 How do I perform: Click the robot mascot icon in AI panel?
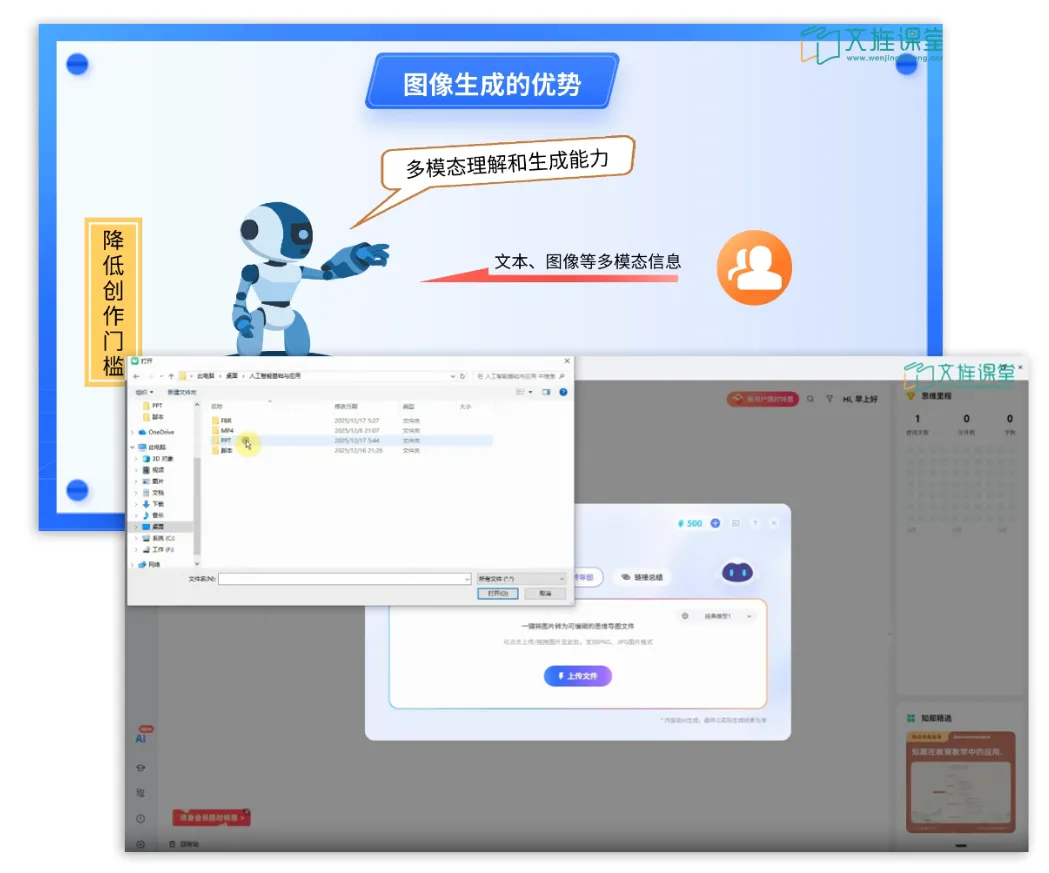point(737,572)
